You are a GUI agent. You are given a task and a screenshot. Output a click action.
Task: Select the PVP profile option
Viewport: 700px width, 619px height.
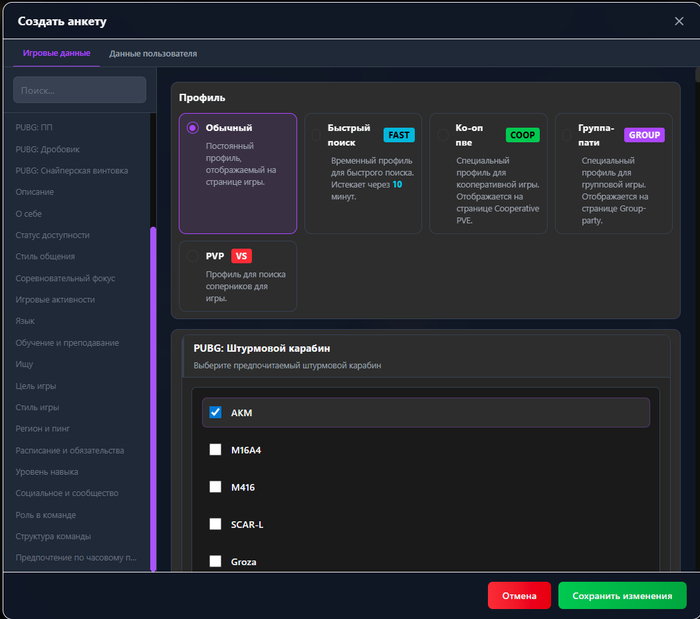(192, 256)
